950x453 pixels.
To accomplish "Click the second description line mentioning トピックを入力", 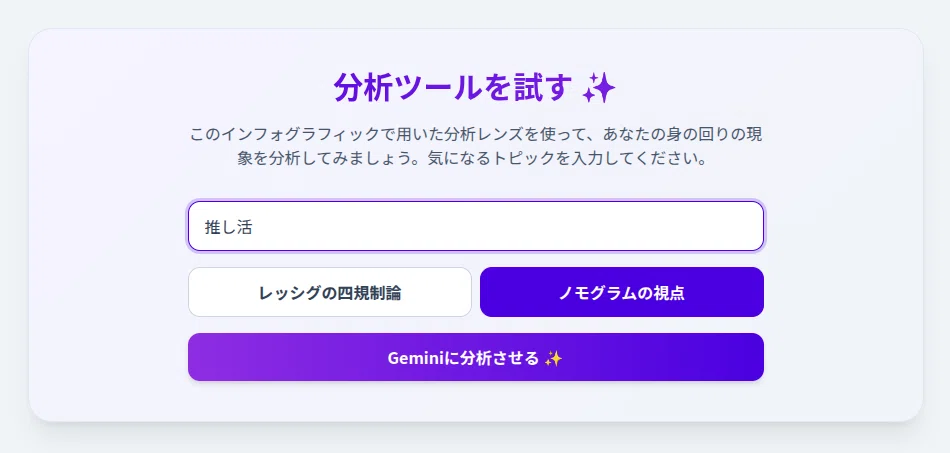I will click(x=471, y=159).
